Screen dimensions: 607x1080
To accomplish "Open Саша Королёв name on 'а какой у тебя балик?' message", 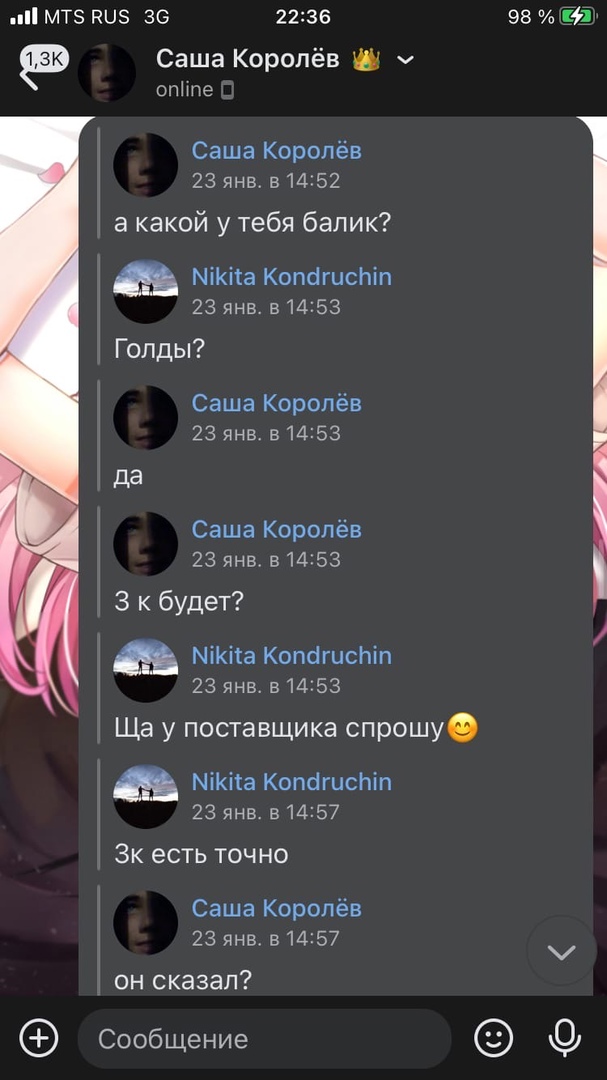I will pos(276,150).
